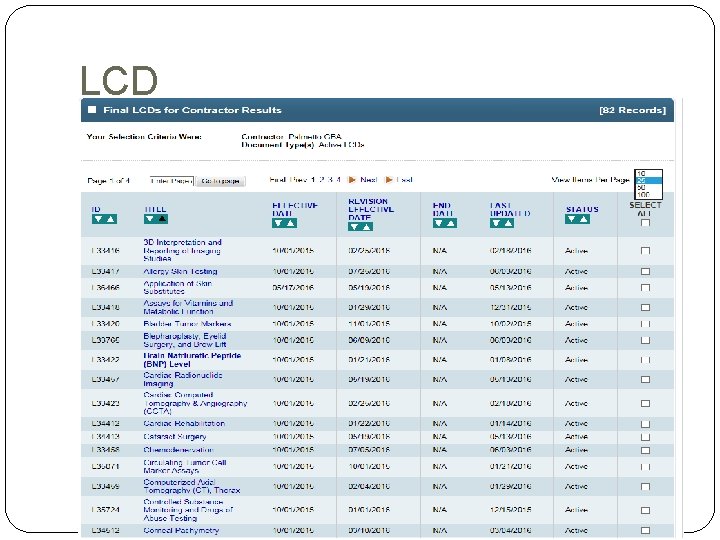
Task: Choose 100 in items per page list
Action: pyautogui.click(x=648, y=194)
